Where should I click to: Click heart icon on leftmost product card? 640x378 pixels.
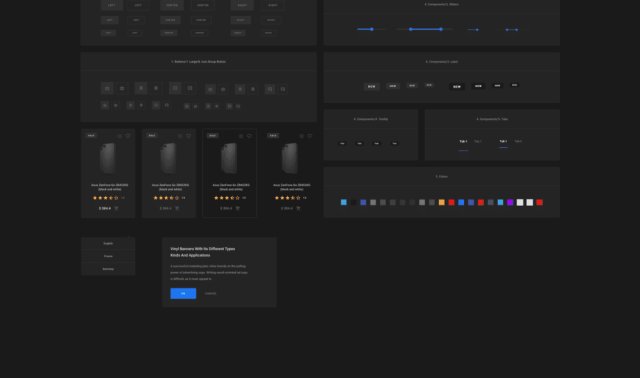[x=128, y=136]
